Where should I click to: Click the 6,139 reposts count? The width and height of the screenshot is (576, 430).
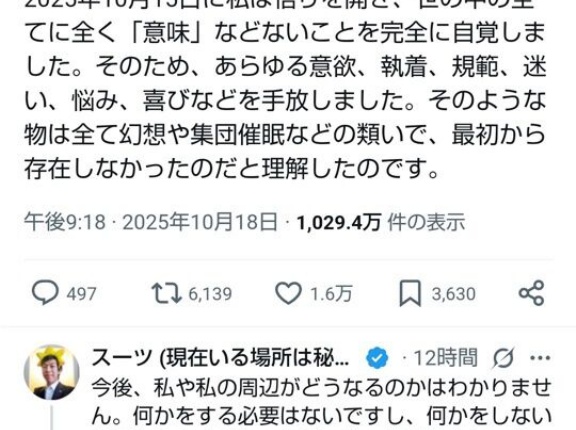pos(210,294)
